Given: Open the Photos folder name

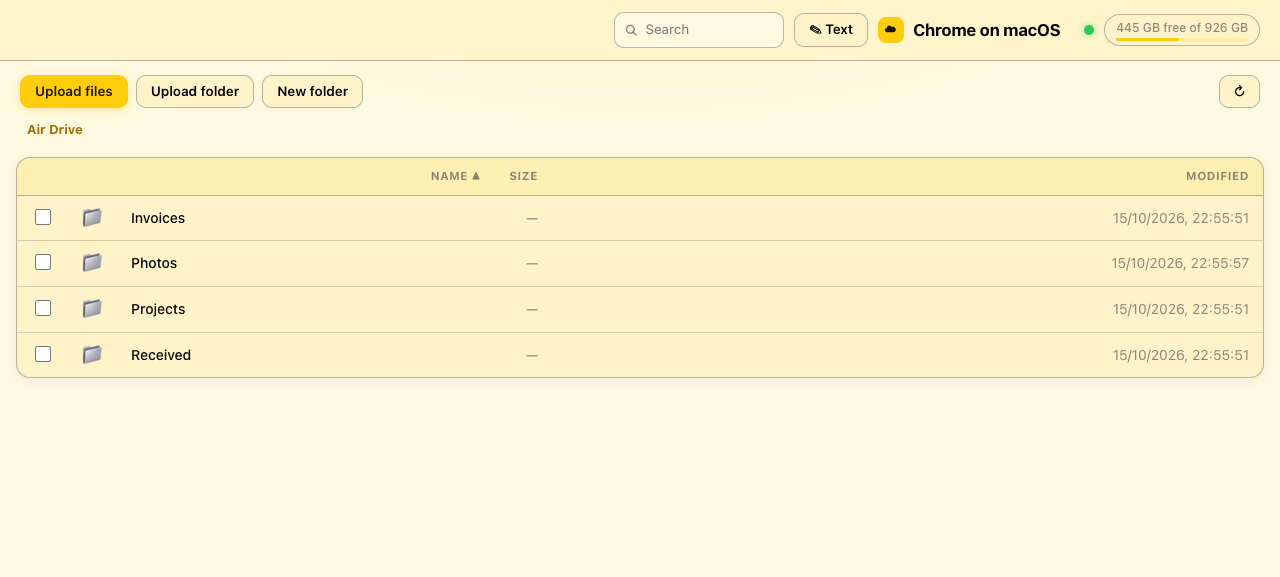Looking at the screenshot, I should (154, 263).
